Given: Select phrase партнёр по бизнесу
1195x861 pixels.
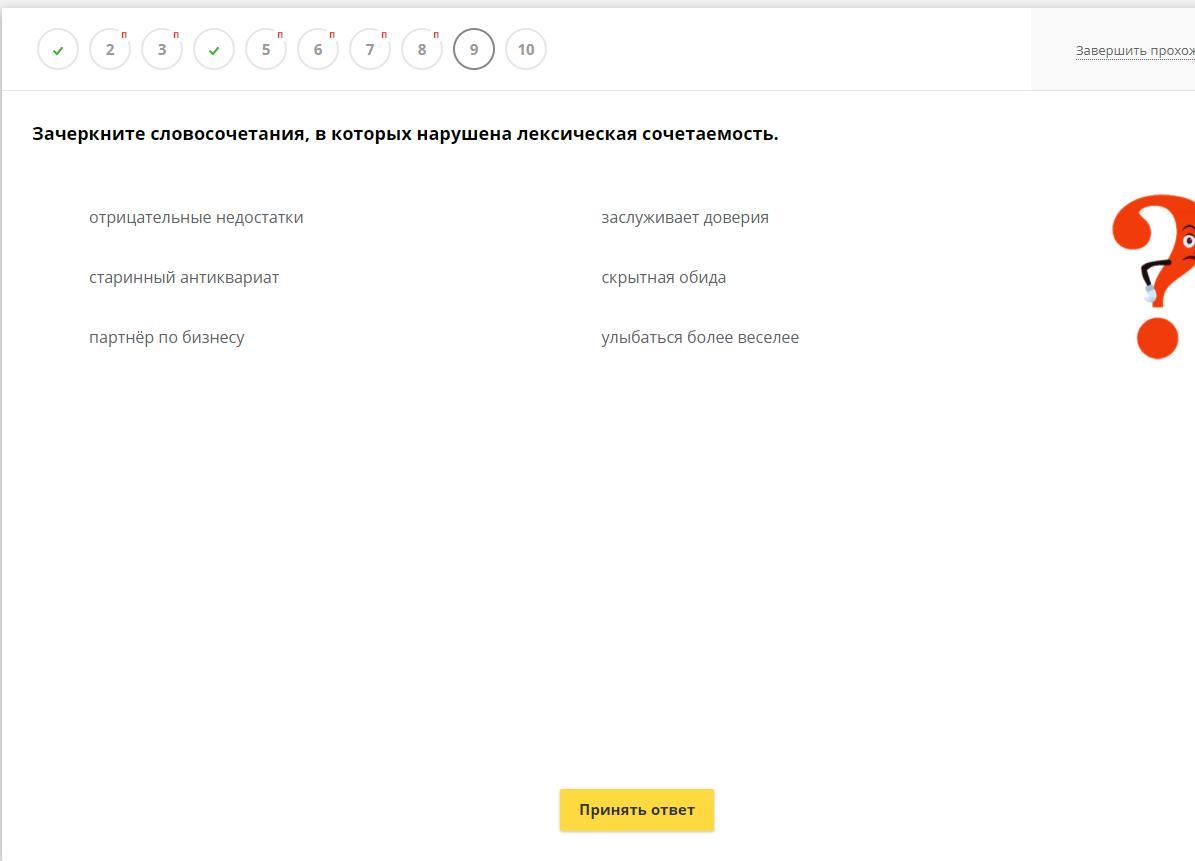Looking at the screenshot, I should coord(166,338).
